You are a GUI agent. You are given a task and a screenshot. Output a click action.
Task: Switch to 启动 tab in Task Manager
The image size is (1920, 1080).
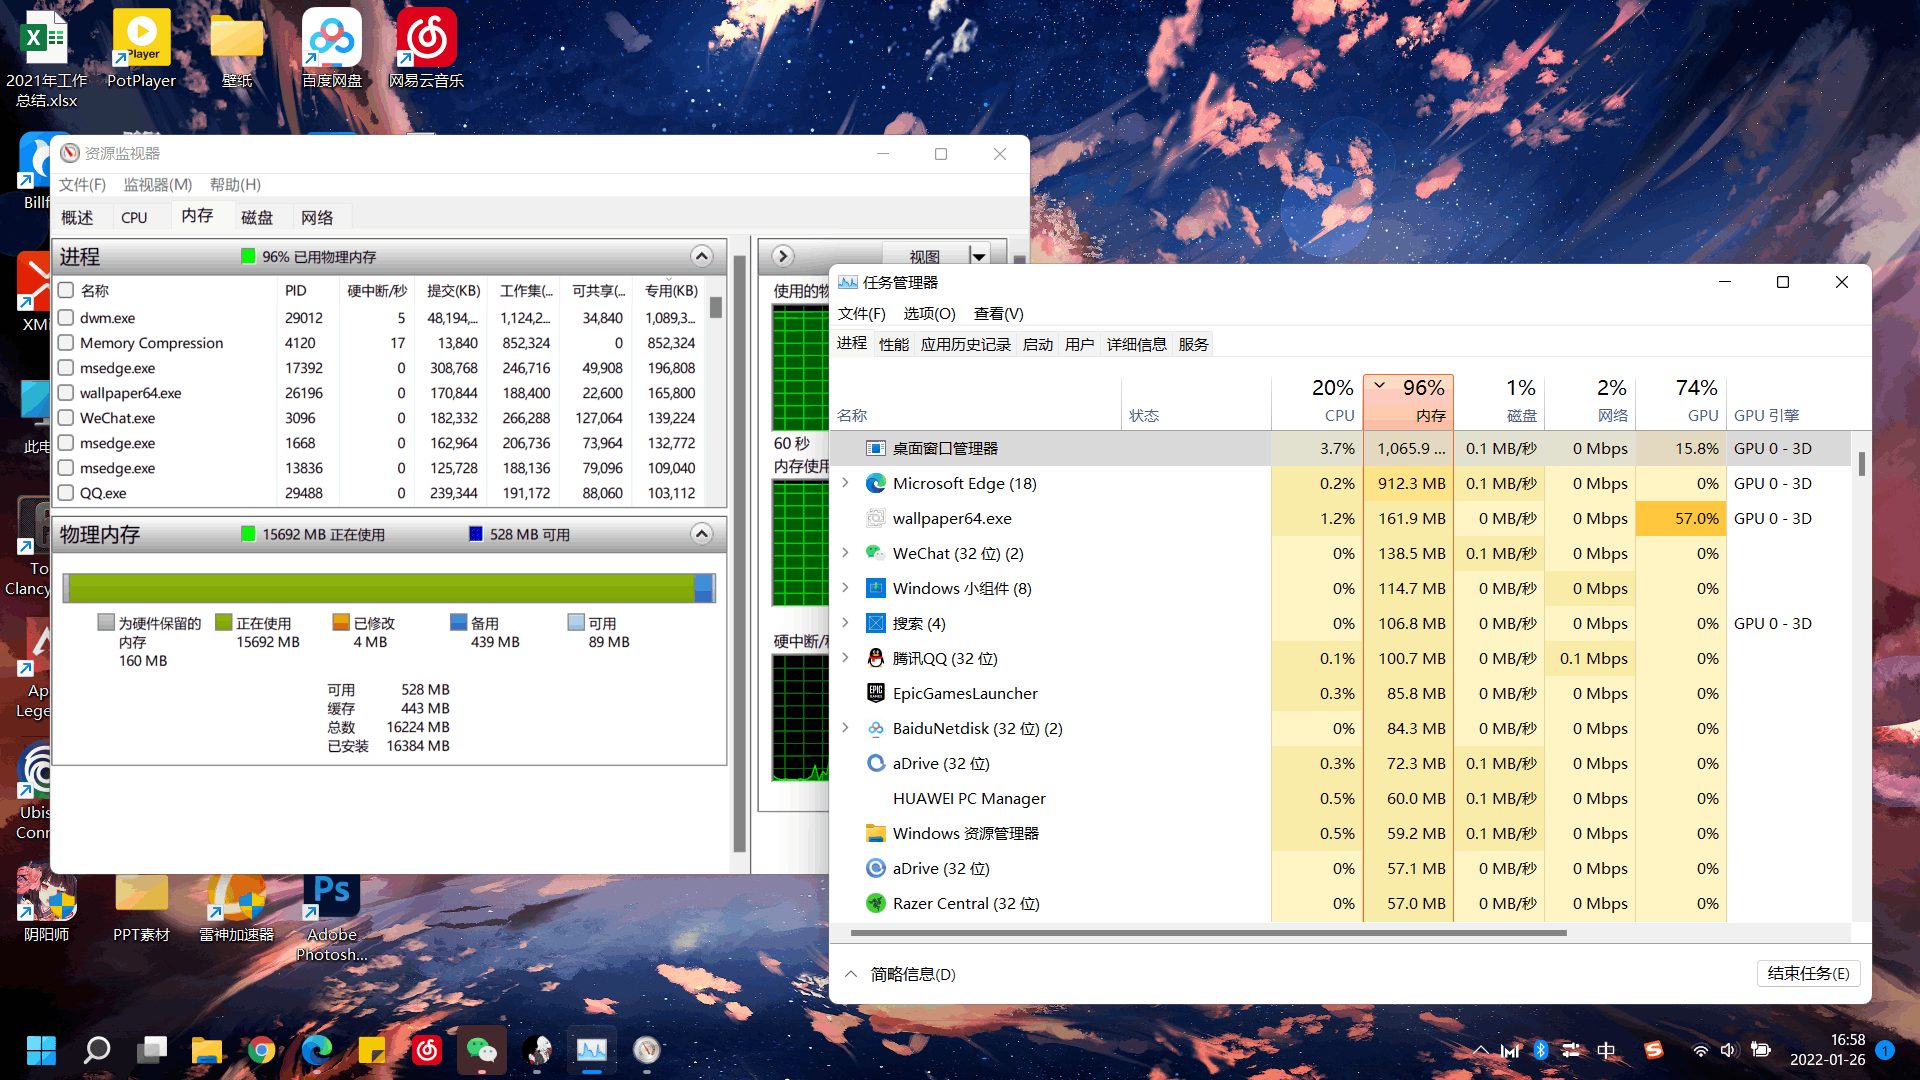click(x=1038, y=344)
